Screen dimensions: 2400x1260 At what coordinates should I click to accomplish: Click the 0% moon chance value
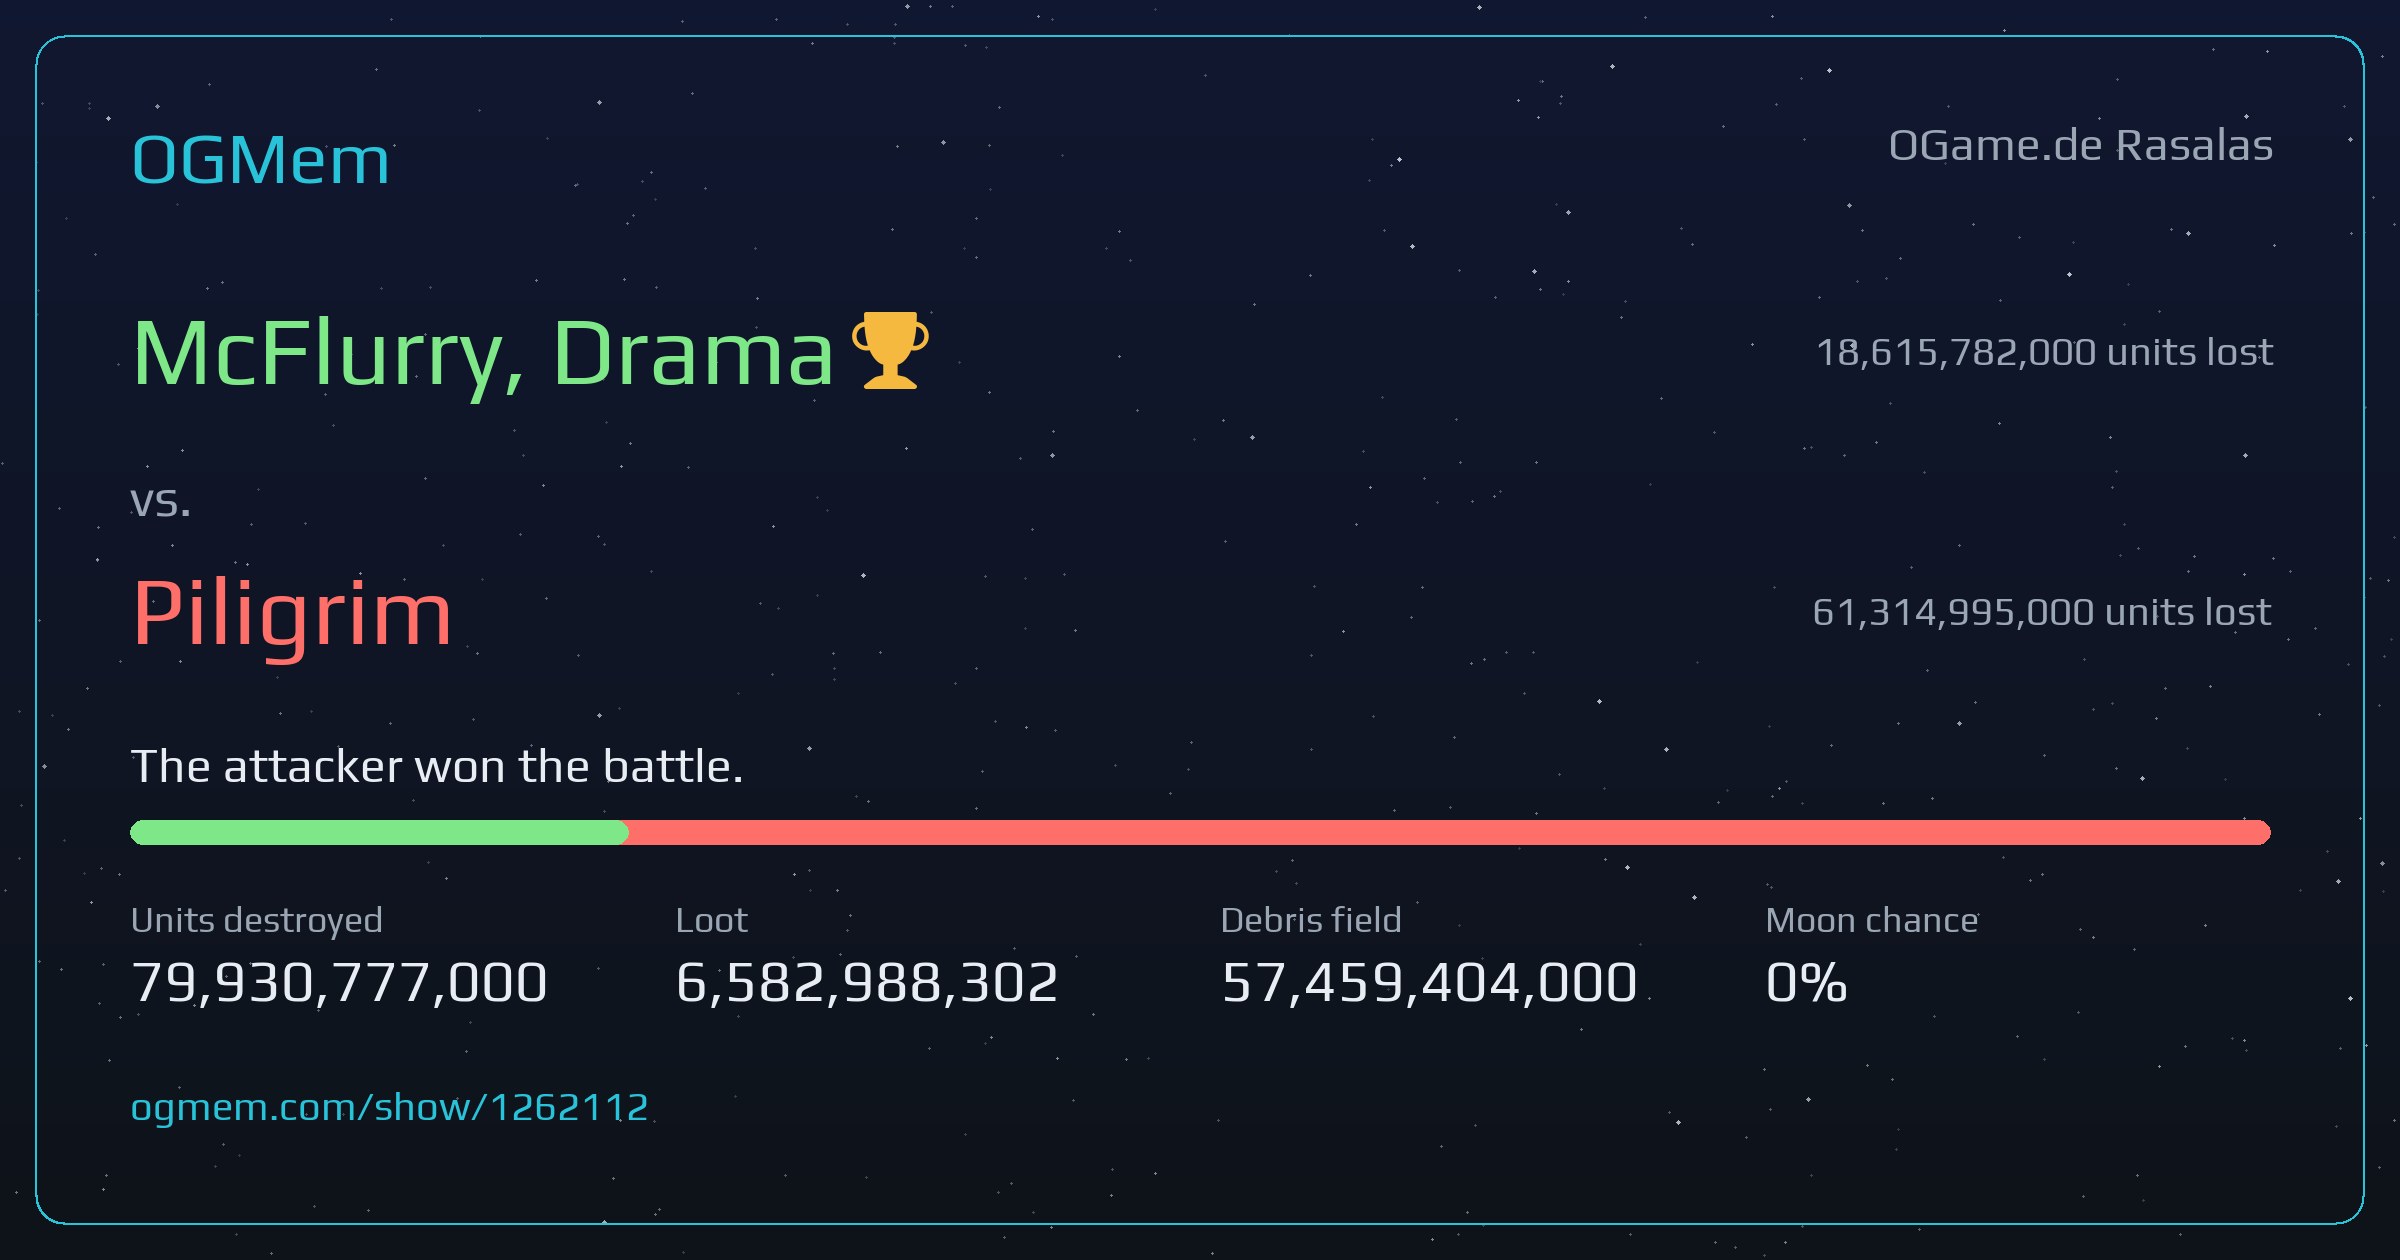[1806, 982]
